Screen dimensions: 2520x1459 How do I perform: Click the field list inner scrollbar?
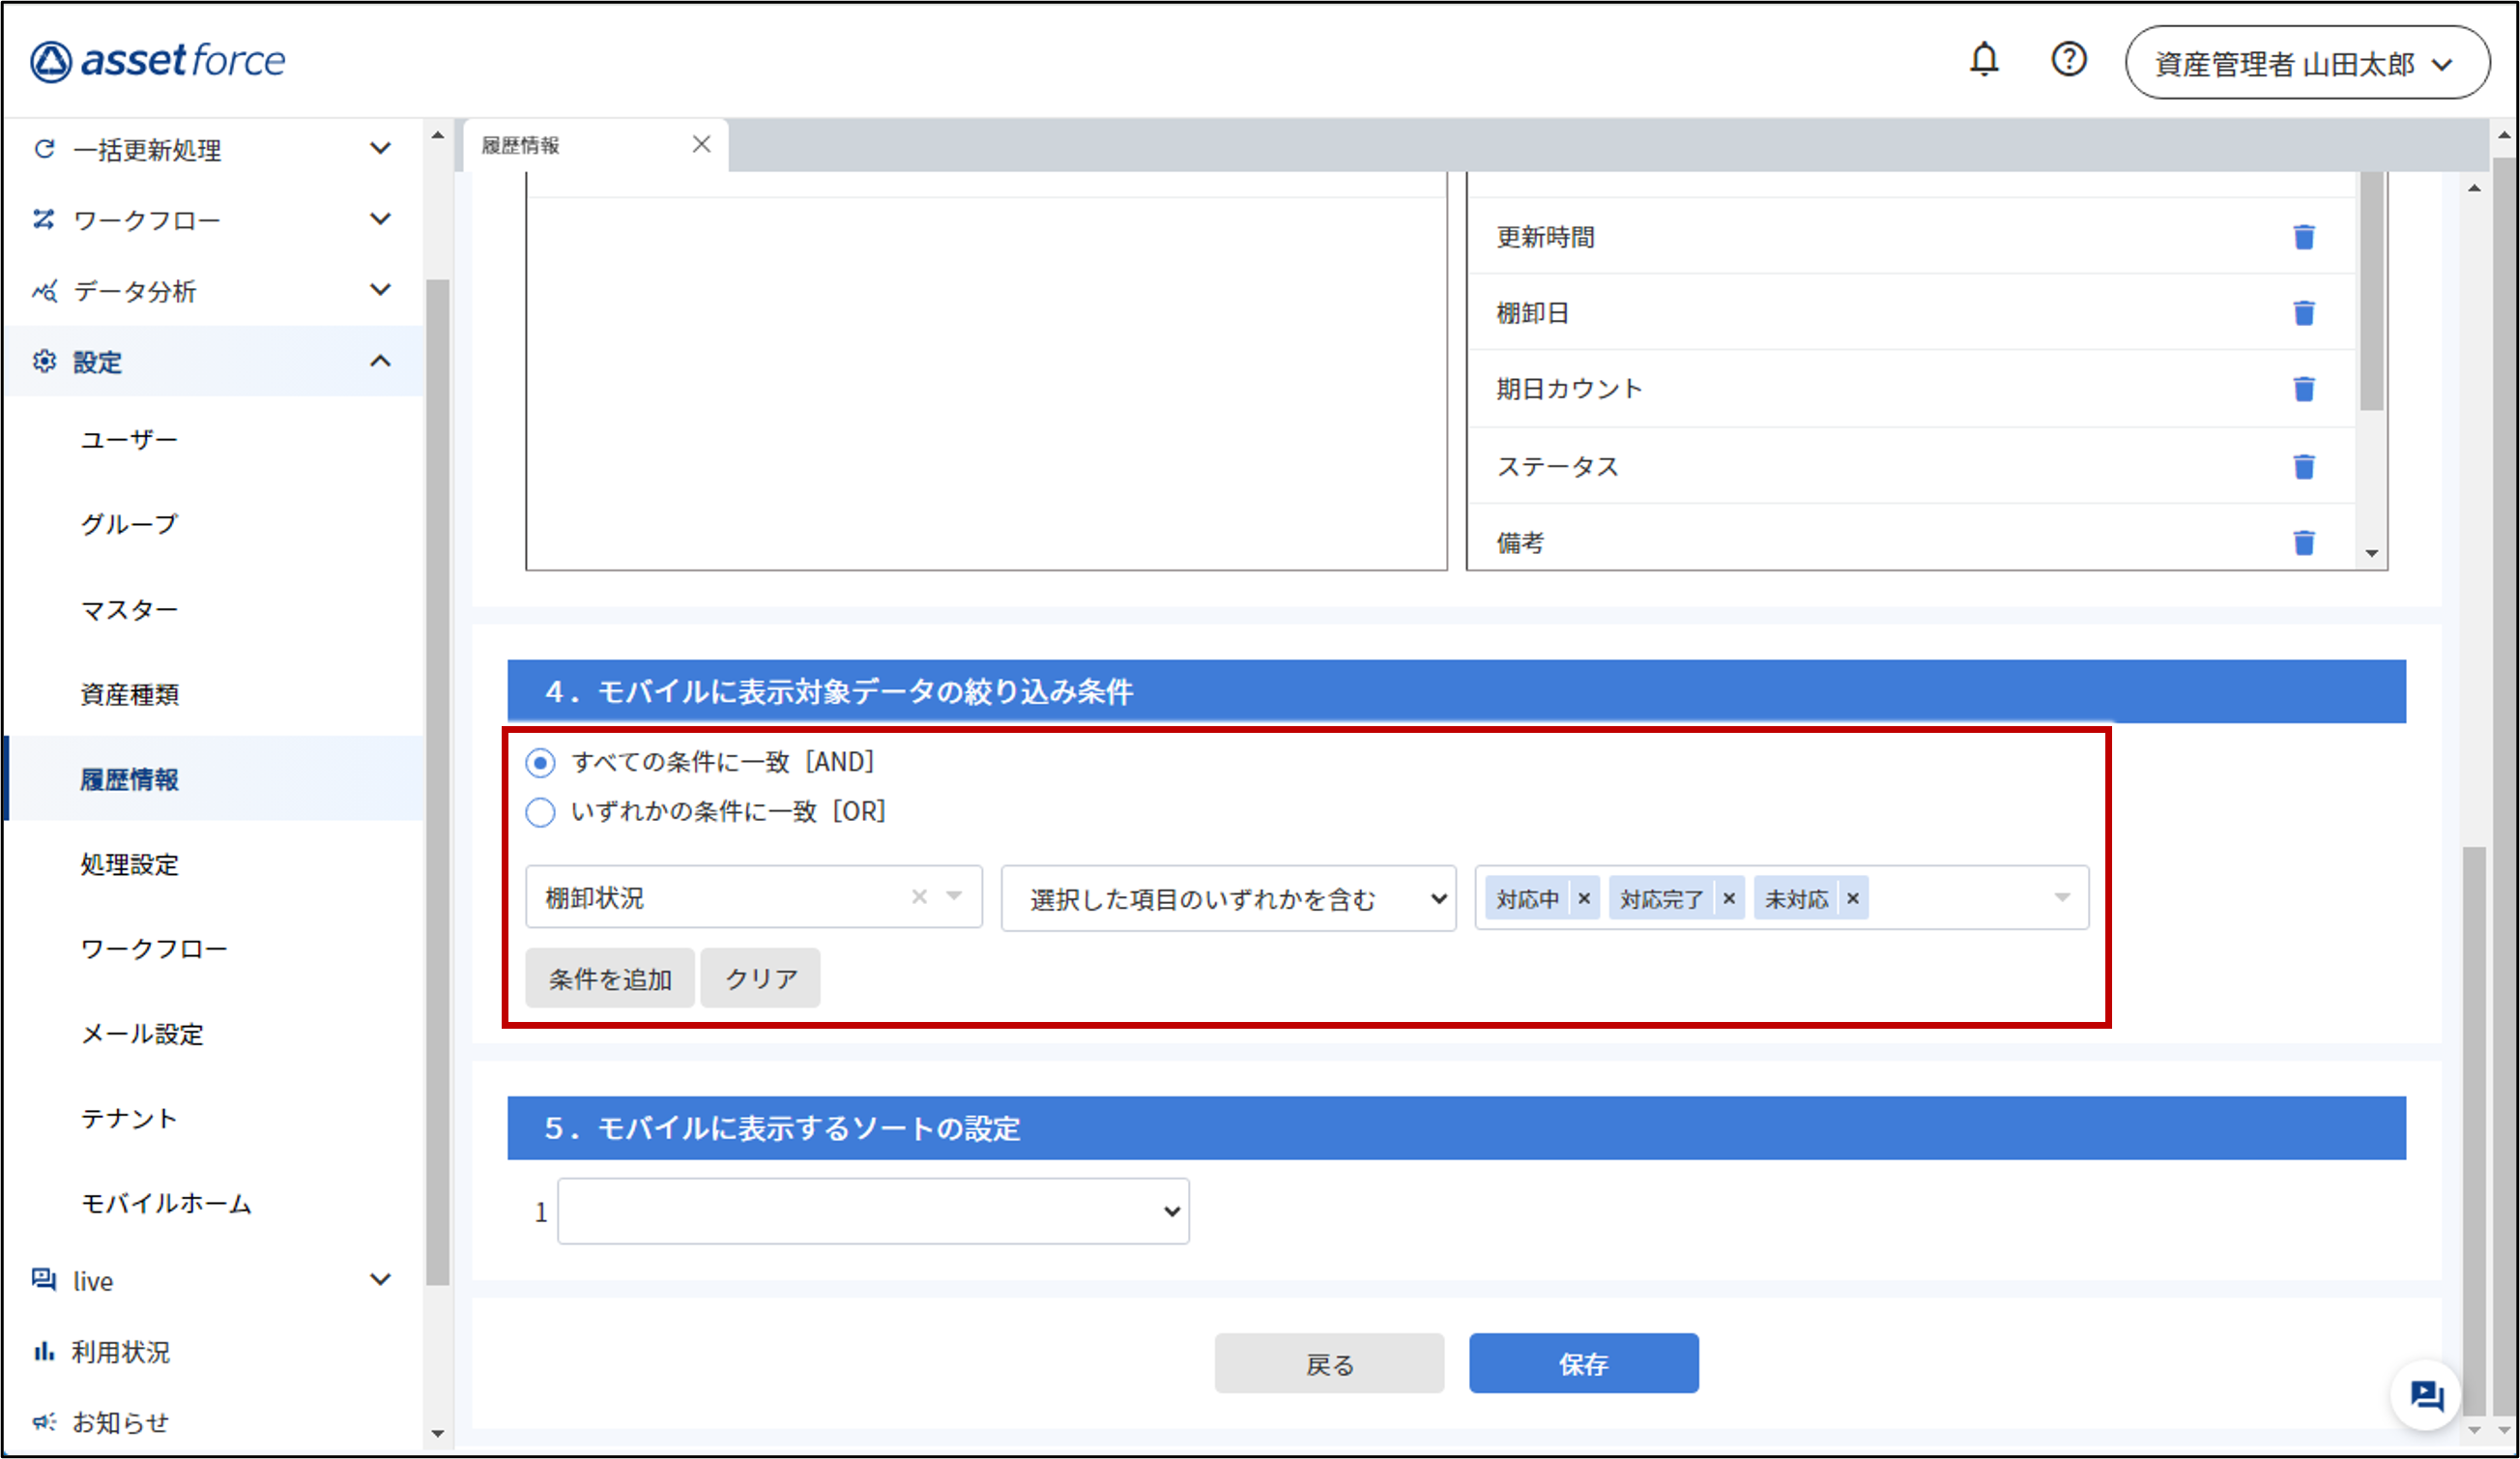coord(2371,290)
